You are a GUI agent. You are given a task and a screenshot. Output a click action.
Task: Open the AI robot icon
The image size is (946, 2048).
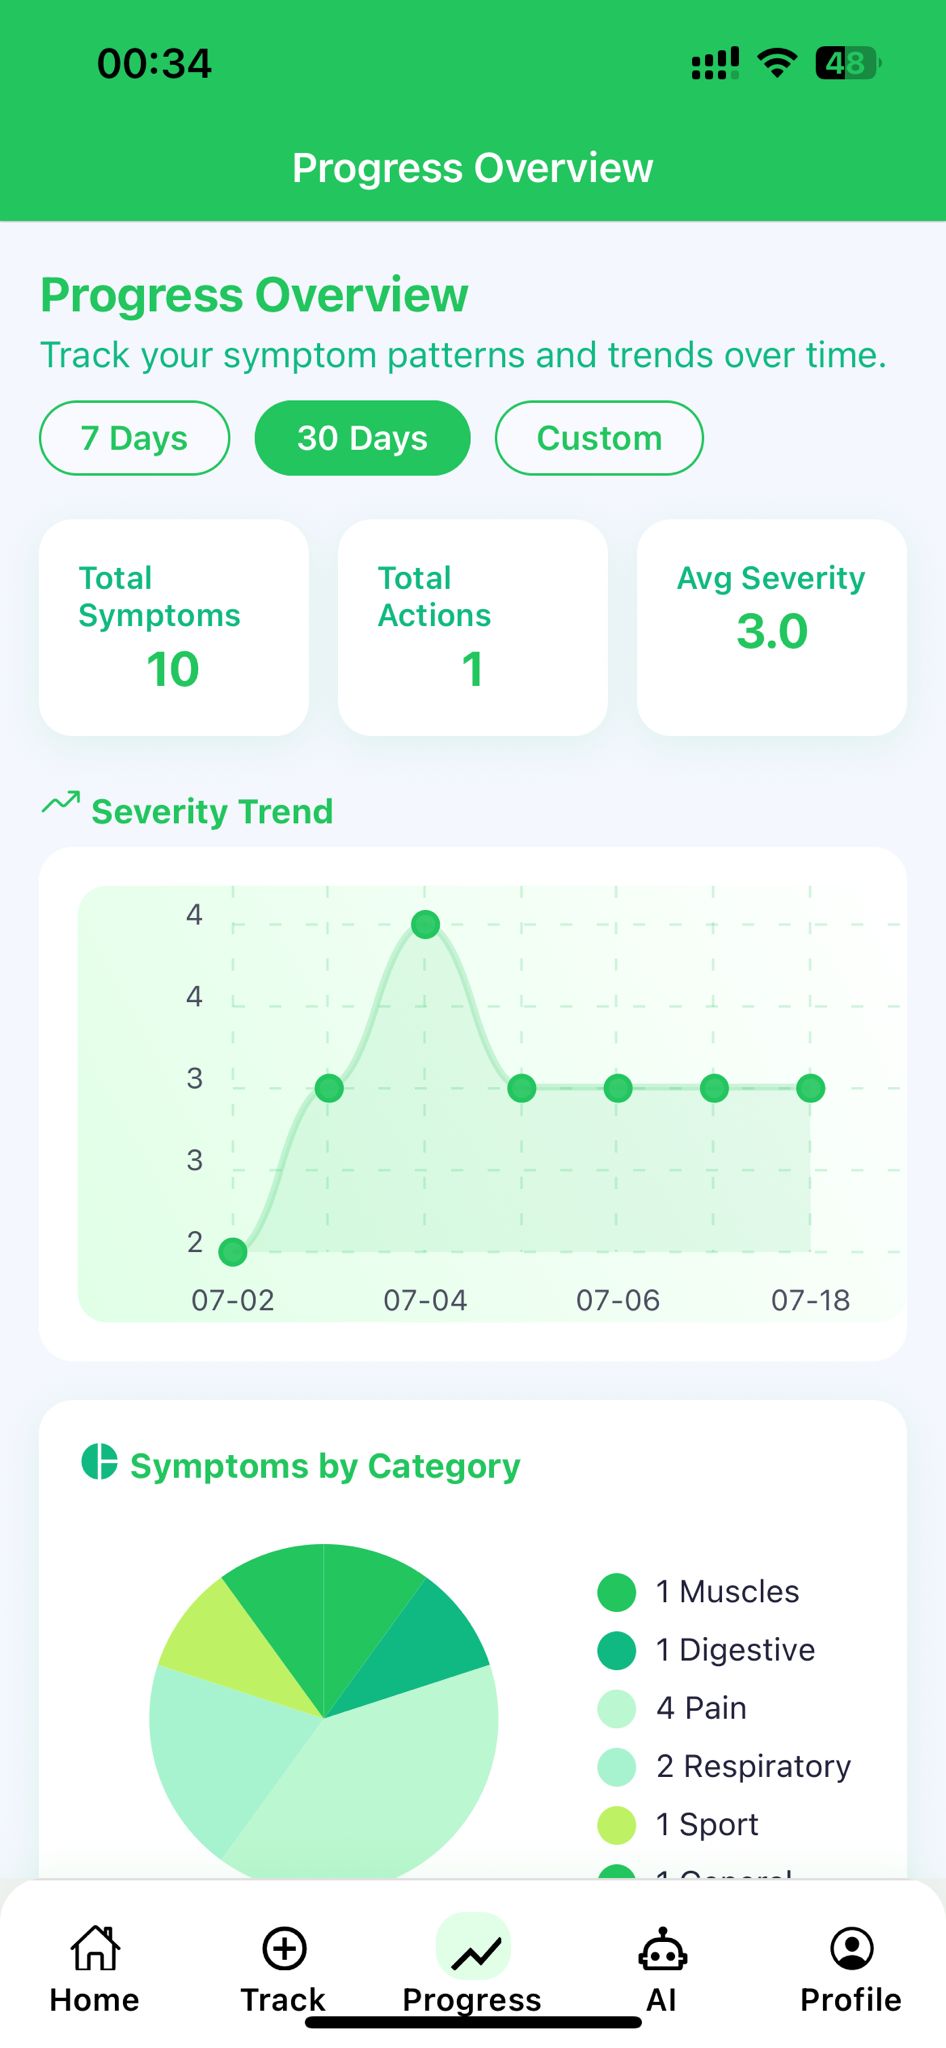662,1950
